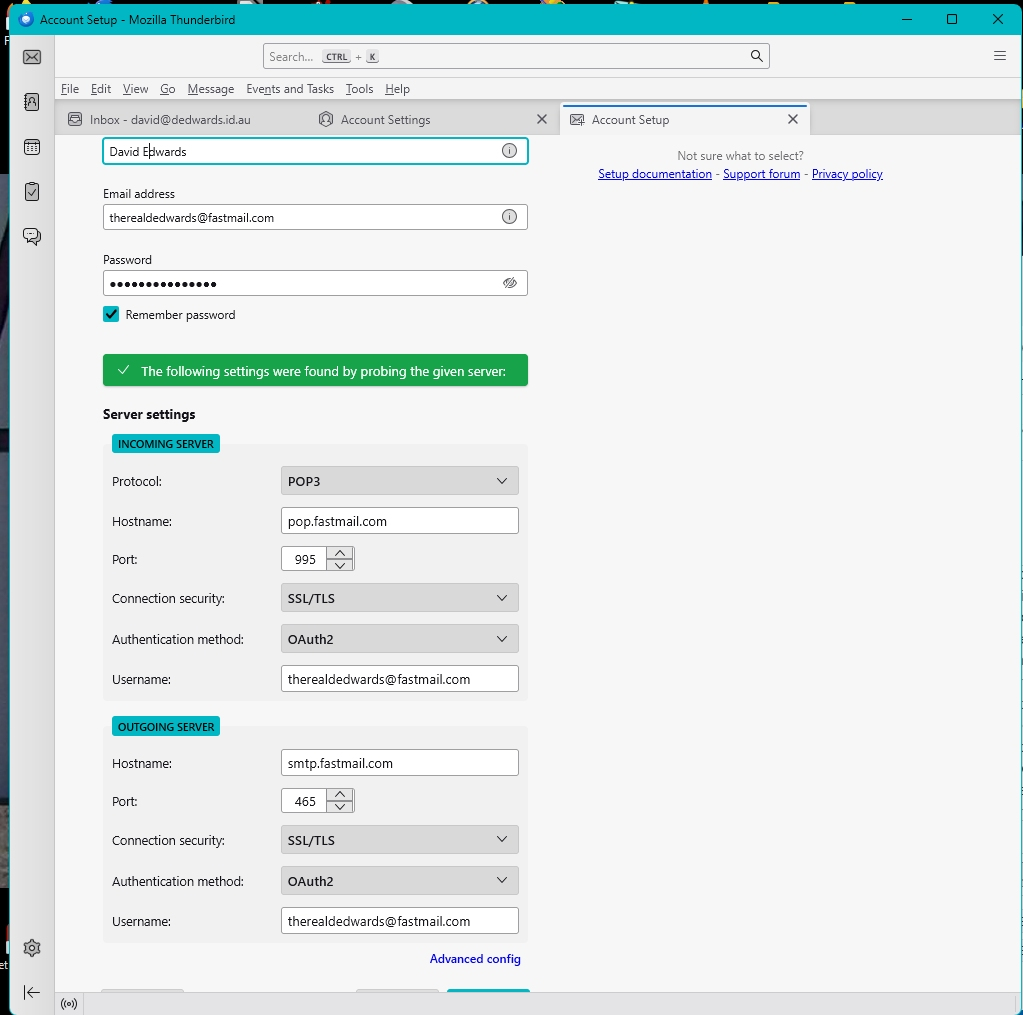The image size is (1023, 1015).
Task: Open Privacy policy link
Action: point(847,174)
